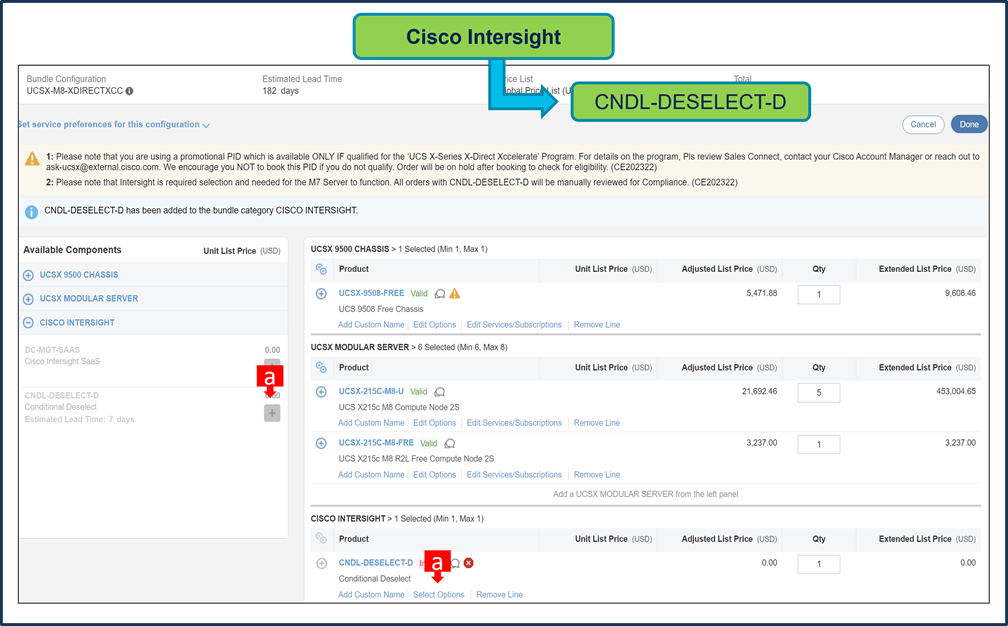Click the Valid badge on UCSX-215C-M8-U
This screenshot has height=626, width=1008.
(419, 392)
